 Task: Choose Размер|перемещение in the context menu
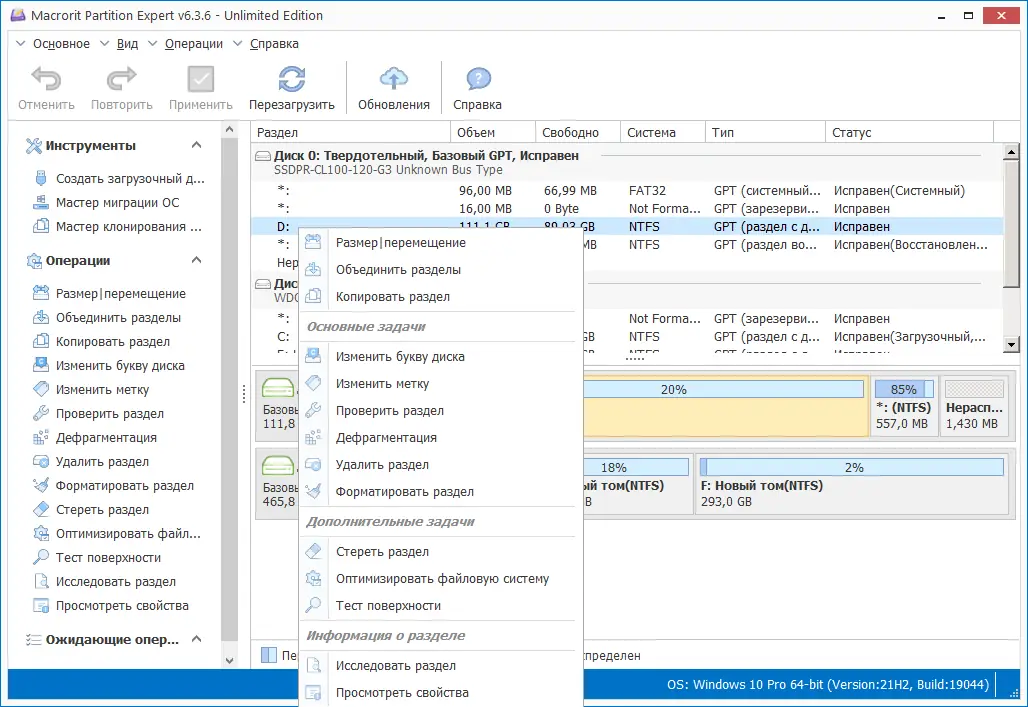point(400,243)
